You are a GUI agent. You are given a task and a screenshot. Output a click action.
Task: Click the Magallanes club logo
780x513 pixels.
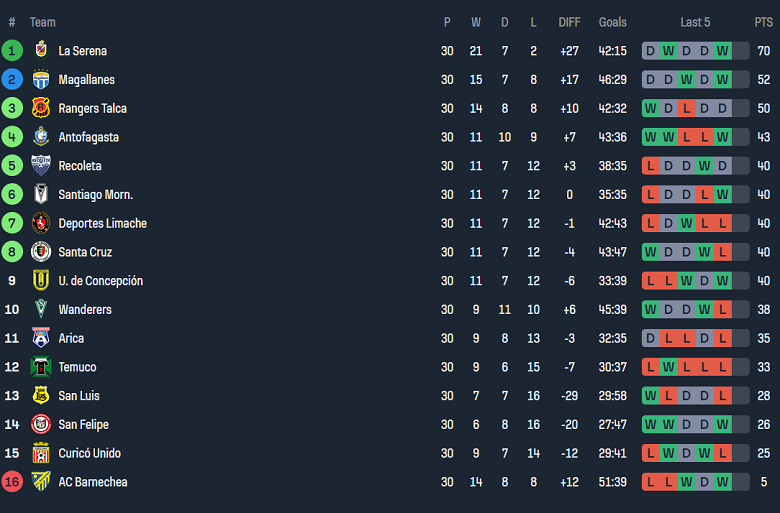[x=41, y=80]
